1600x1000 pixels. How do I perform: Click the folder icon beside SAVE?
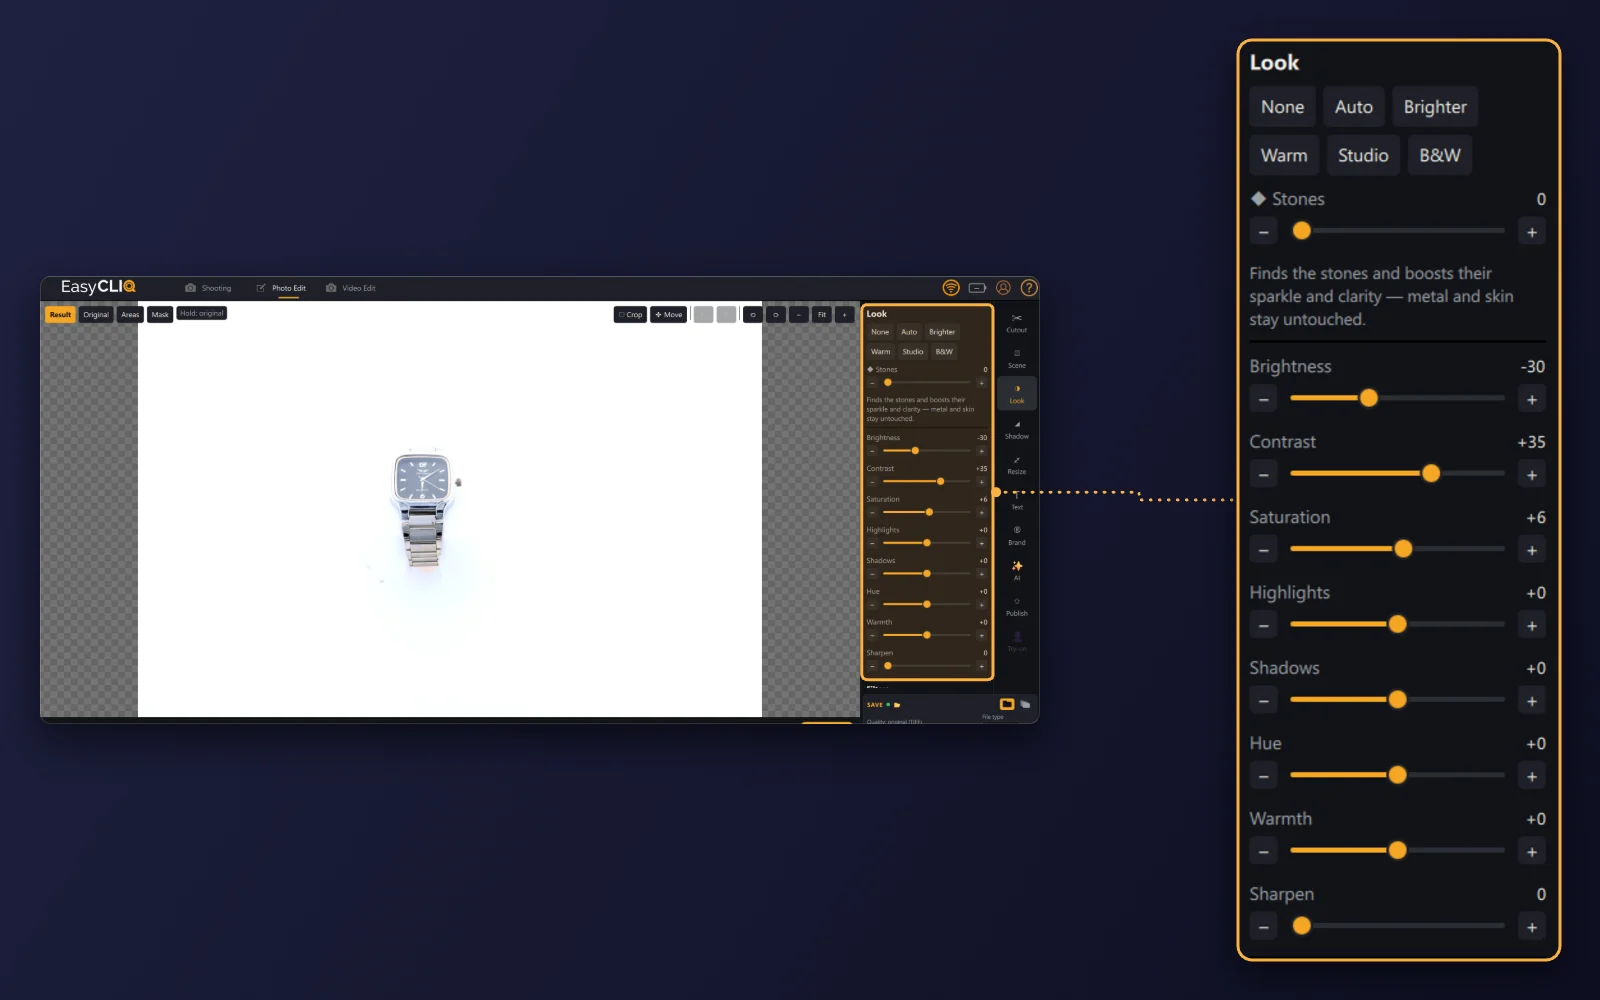pos(897,705)
